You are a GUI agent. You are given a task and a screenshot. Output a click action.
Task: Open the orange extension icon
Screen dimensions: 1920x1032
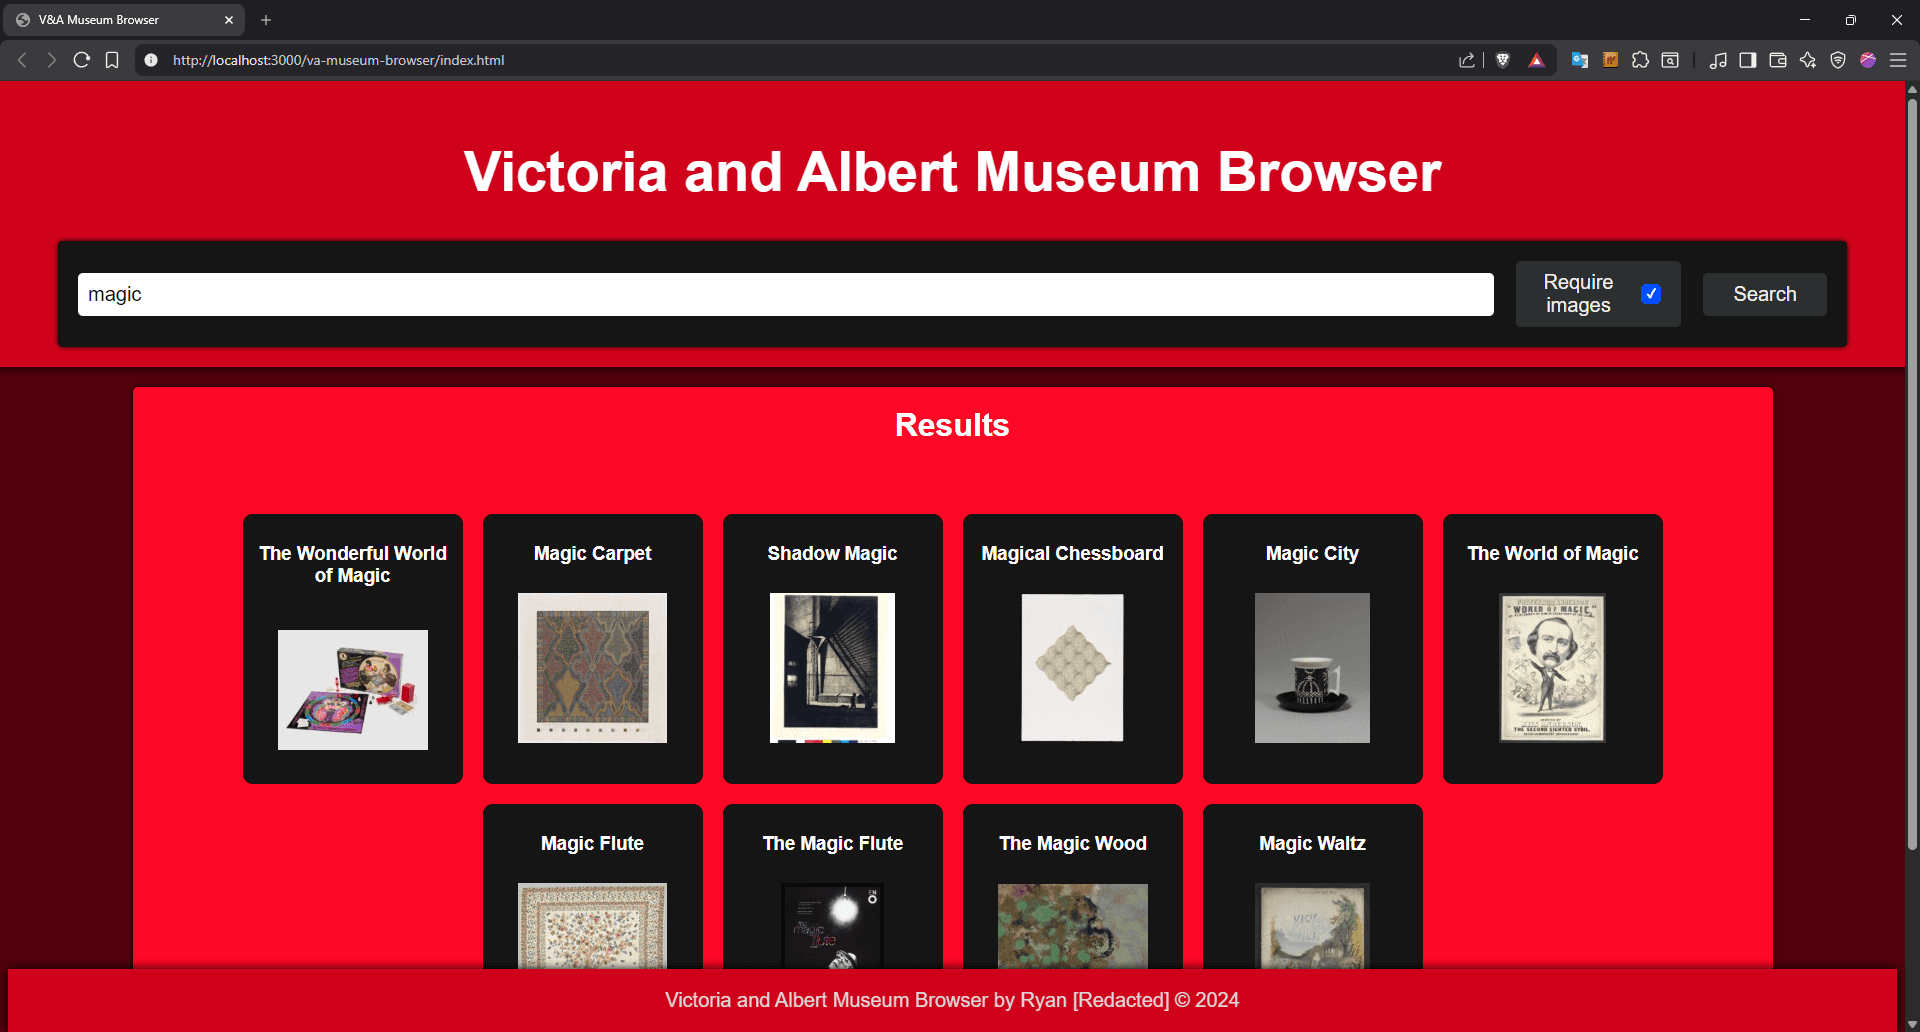[x=1610, y=60]
